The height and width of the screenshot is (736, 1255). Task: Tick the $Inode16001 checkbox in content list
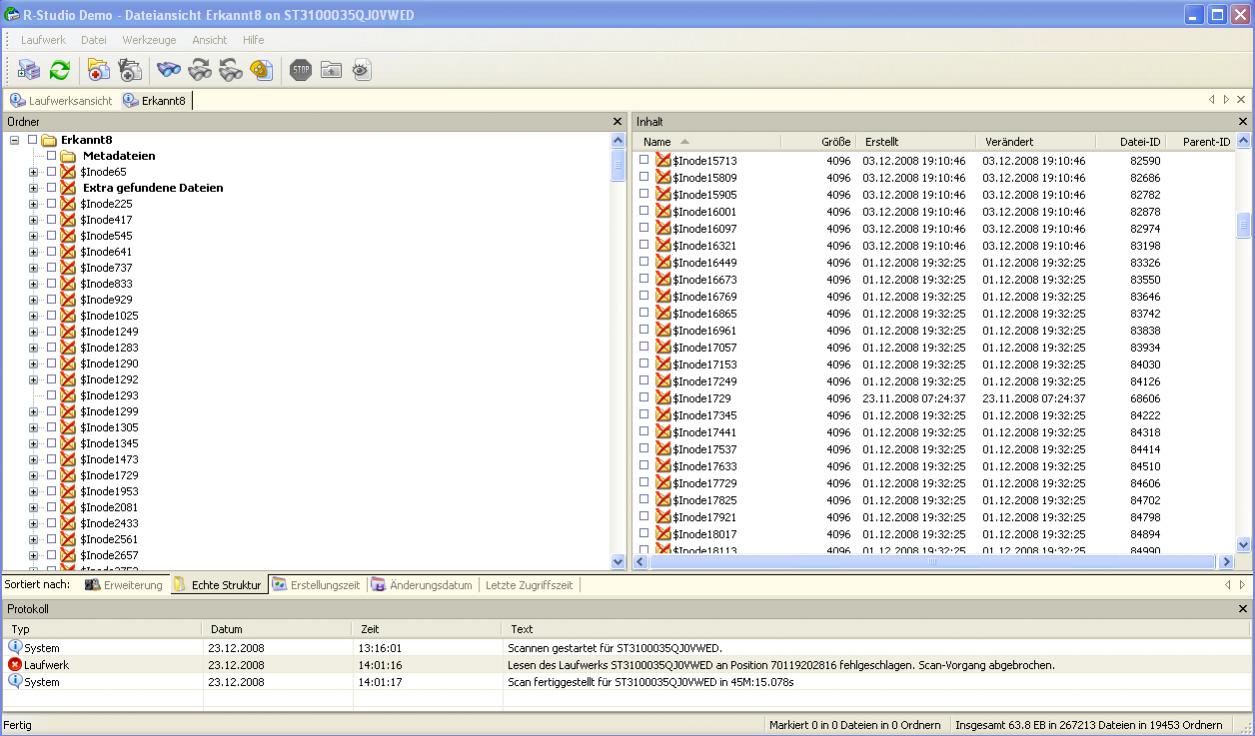[x=645, y=211]
